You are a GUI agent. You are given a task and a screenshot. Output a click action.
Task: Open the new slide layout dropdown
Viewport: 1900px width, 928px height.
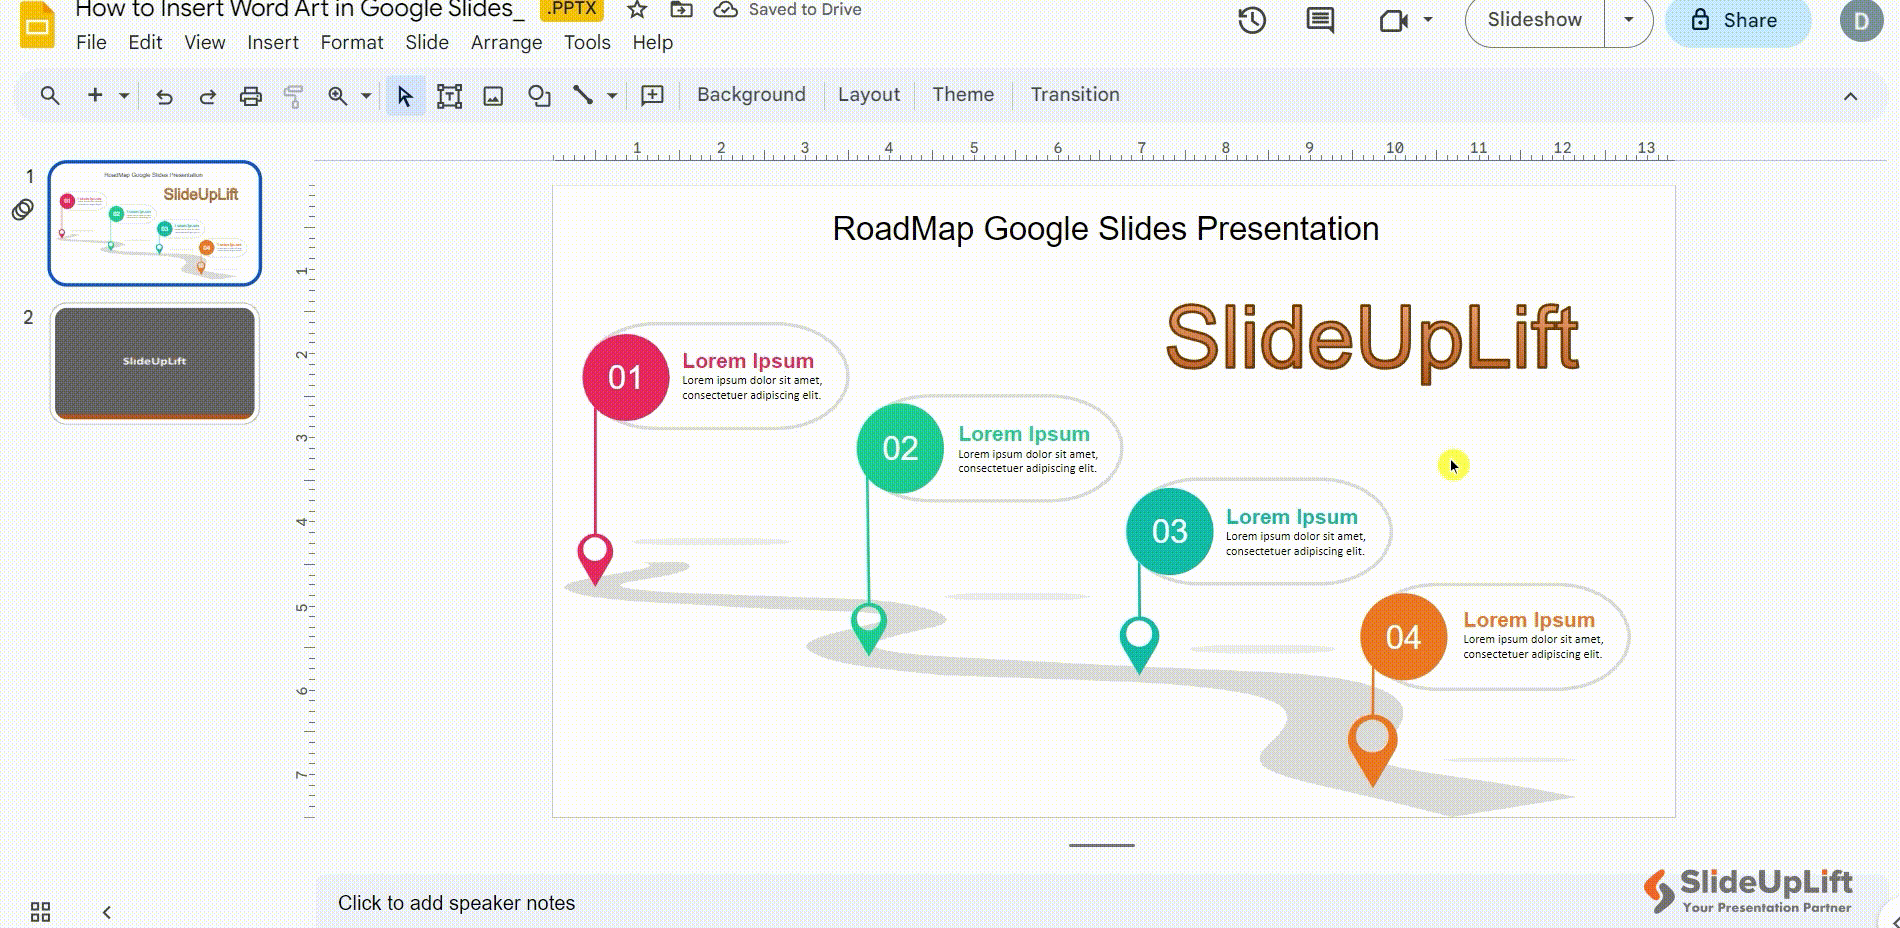[123, 95]
